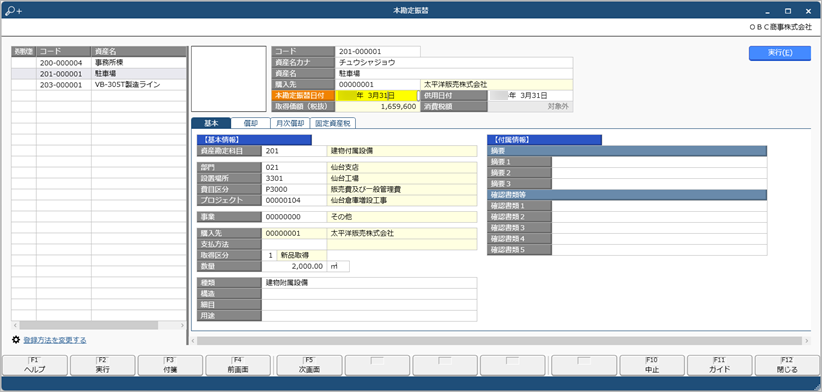822x392 pixels.
Task: Click the 摘要 1 input field
Action: (659, 162)
